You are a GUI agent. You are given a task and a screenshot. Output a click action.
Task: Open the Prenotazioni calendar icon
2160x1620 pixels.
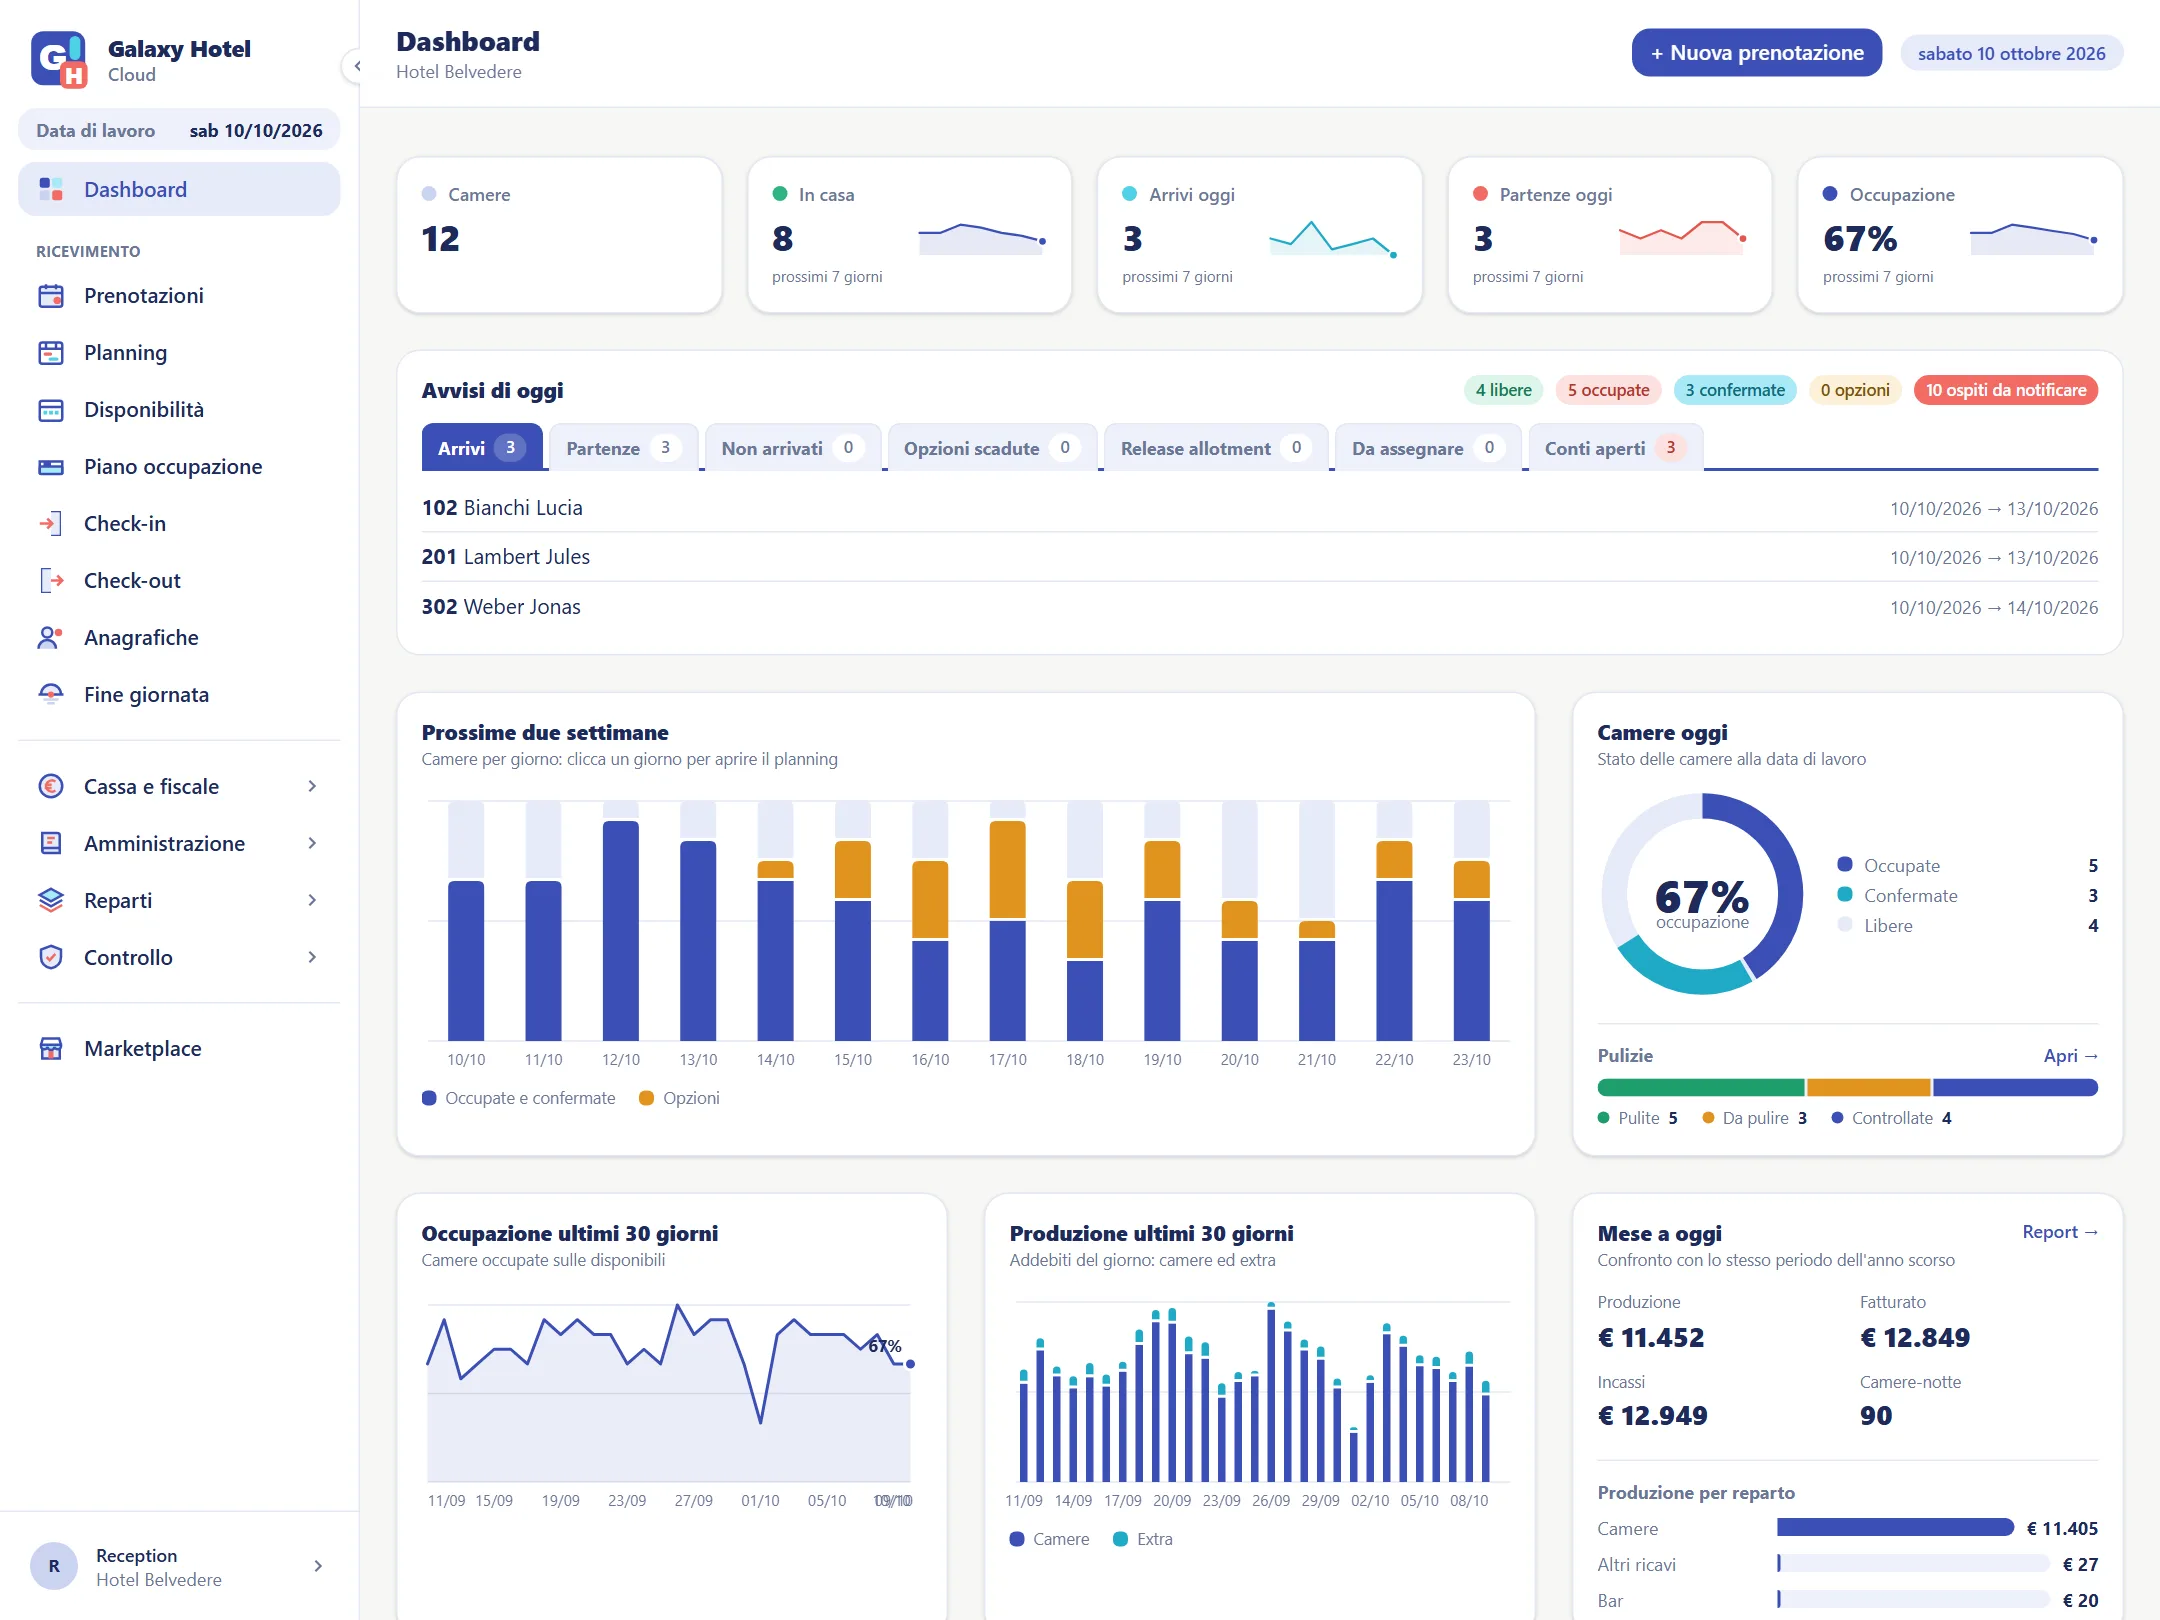pyautogui.click(x=51, y=296)
